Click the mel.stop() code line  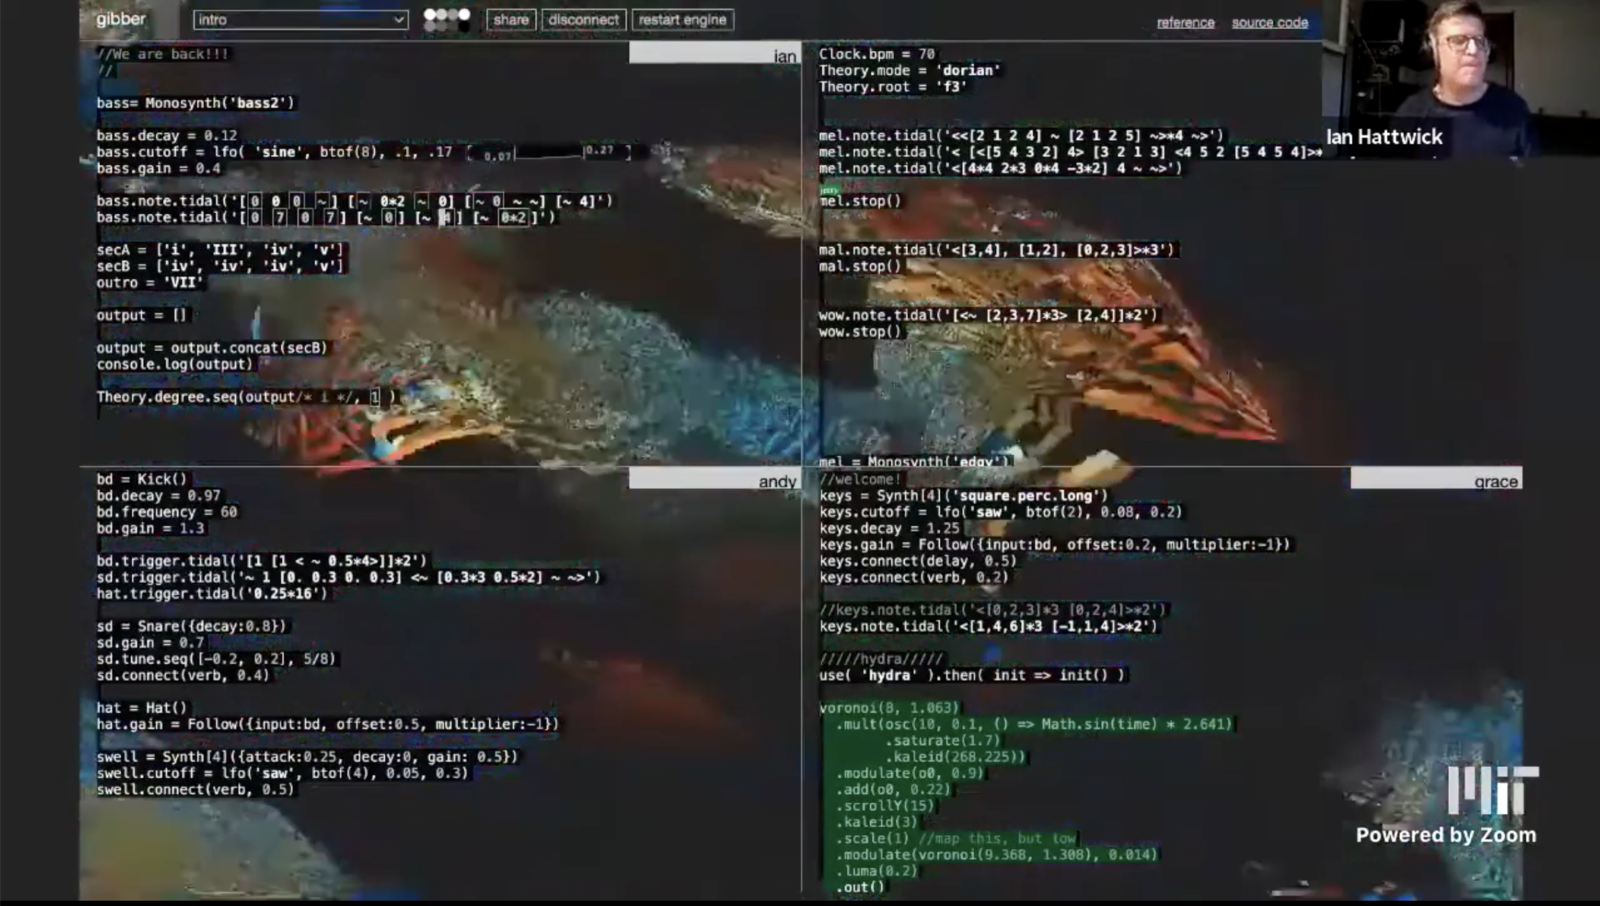coord(860,201)
